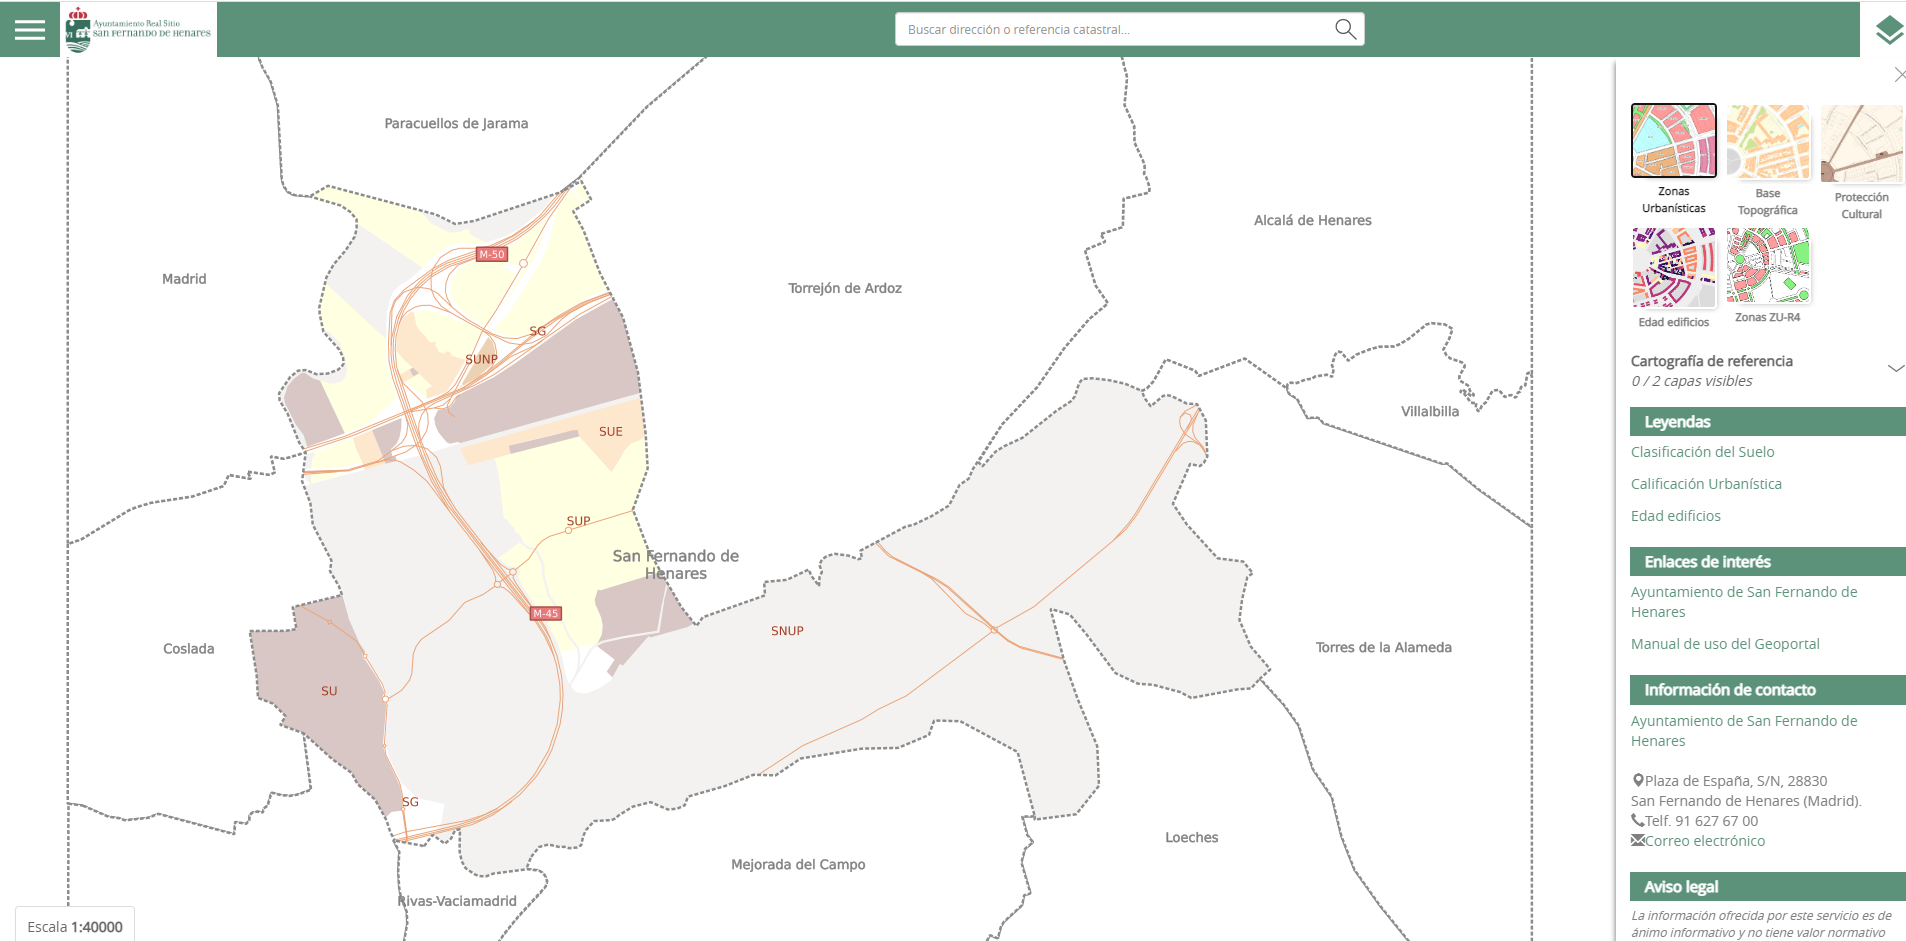Choose the Zonas ZU-R4 layer
The height and width of the screenshot is (941, 1906).
coord(1767,266)
